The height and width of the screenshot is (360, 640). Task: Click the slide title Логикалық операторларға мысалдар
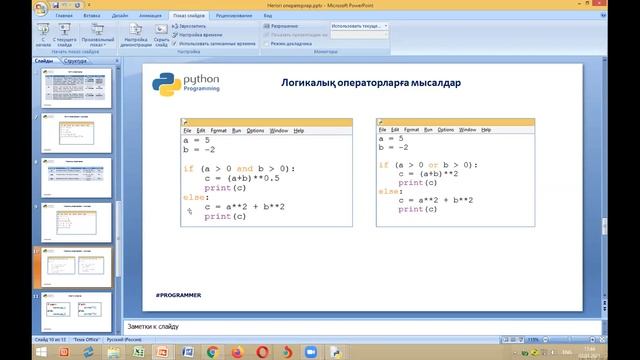click(x=371, y=83)
